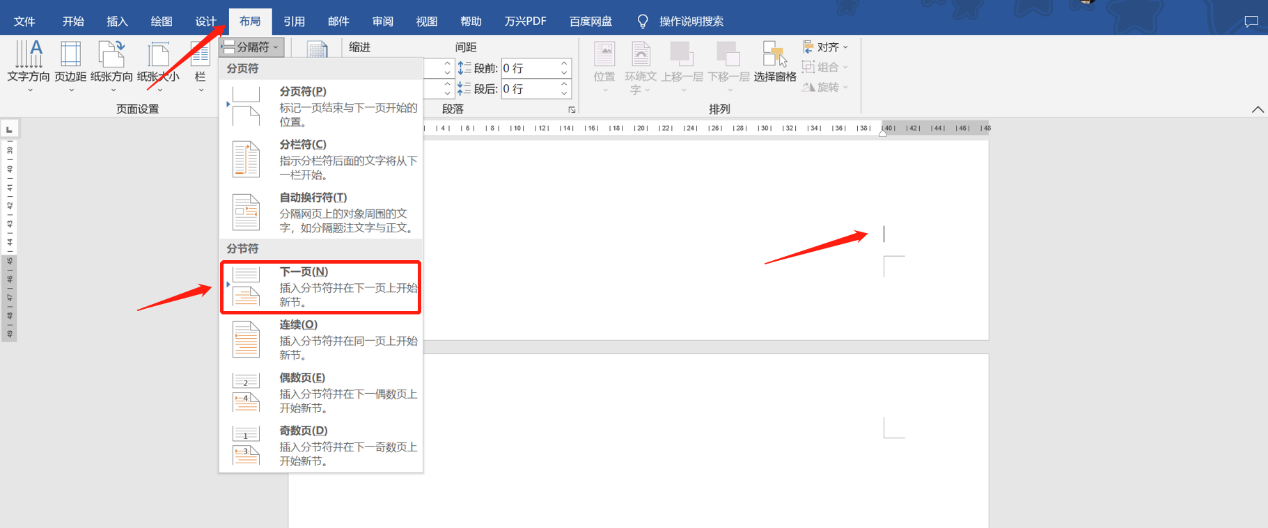Click the 连续(O) continuous break icon
Viewport: 1268px width, 528px height.
point(246,339)
